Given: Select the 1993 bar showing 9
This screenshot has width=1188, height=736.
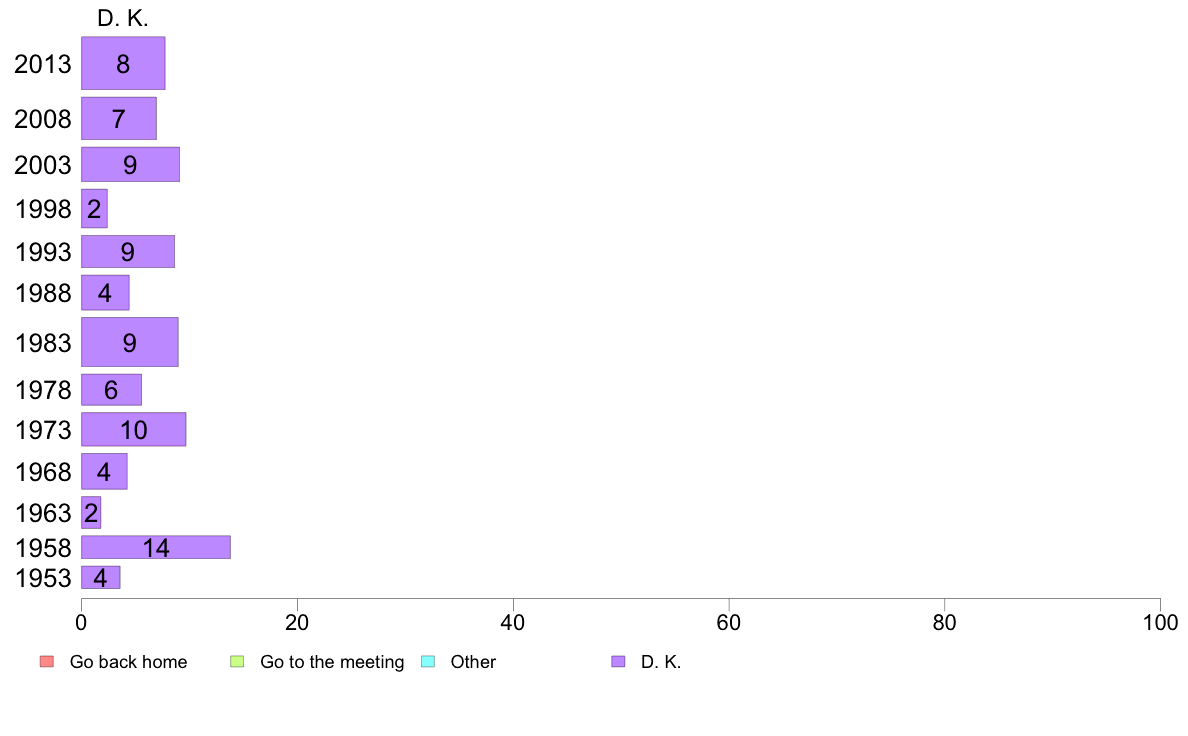Looking at the screenshot, I should 128,252.
